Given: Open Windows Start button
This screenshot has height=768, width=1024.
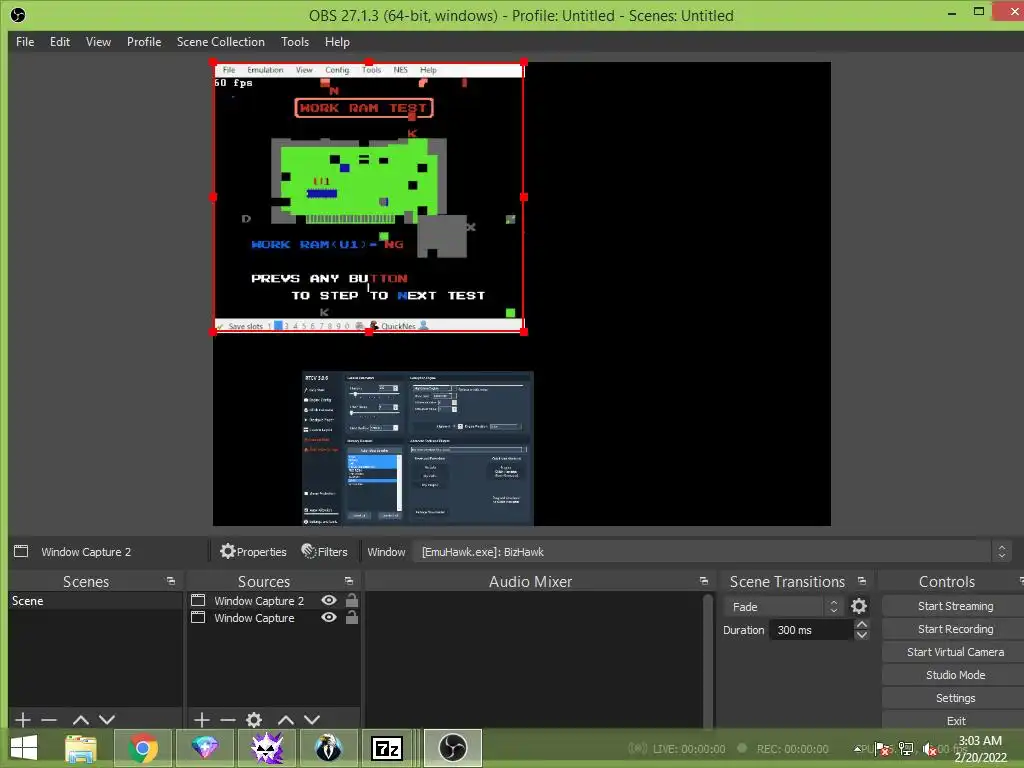Looking at the screenshot, I should 24,748.
